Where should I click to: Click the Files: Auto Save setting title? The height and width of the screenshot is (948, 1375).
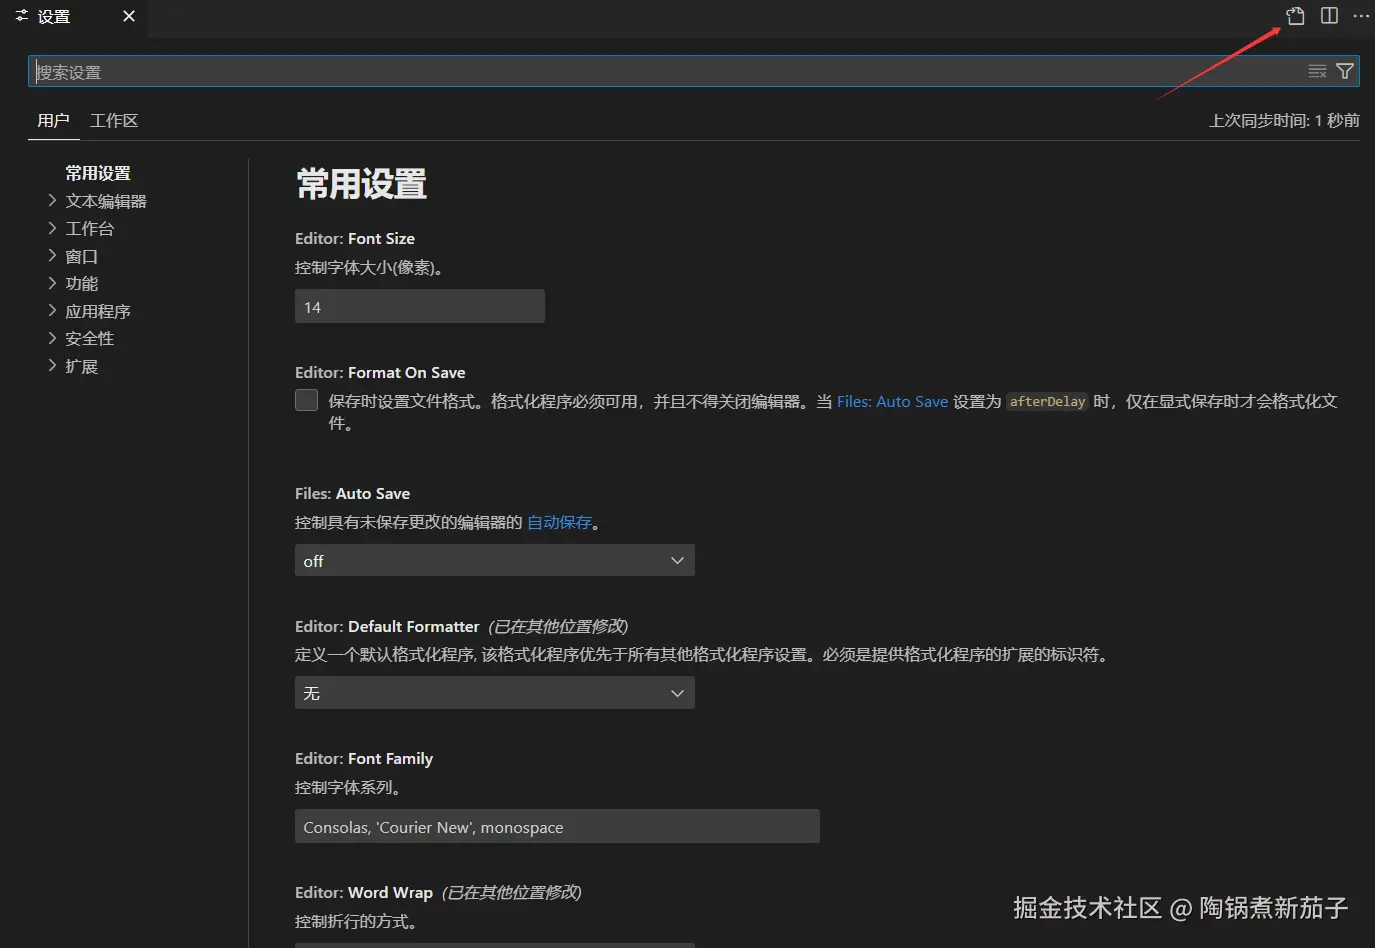point(352,493)
